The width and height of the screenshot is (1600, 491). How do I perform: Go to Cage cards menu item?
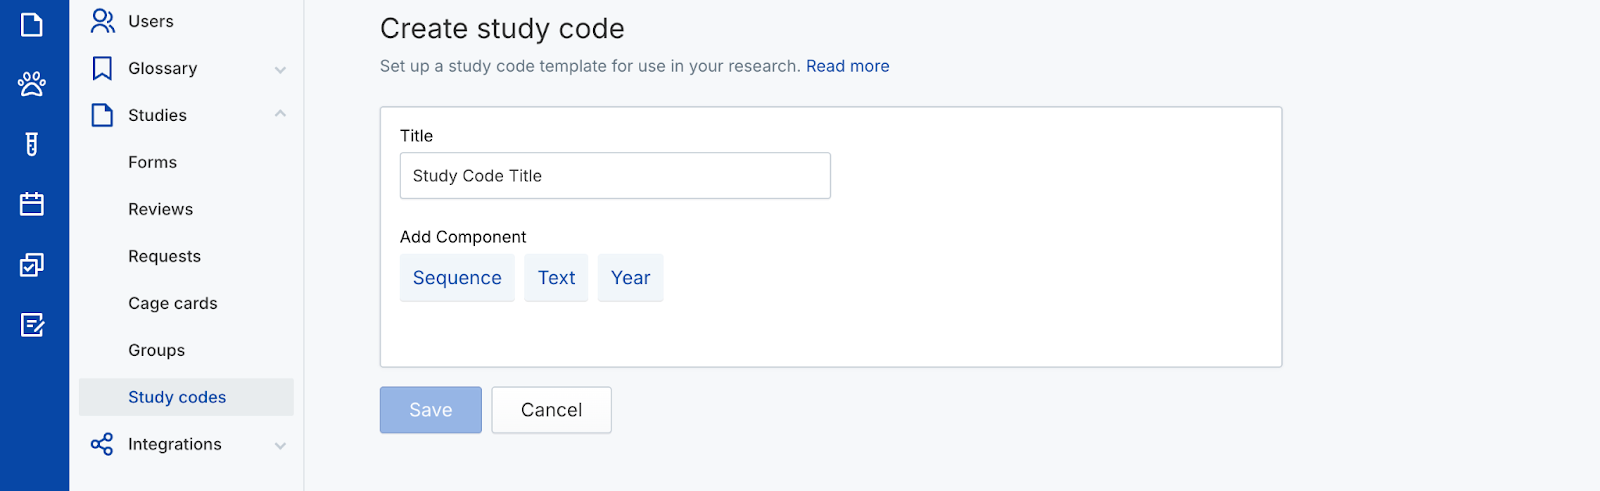pos(172,303)
